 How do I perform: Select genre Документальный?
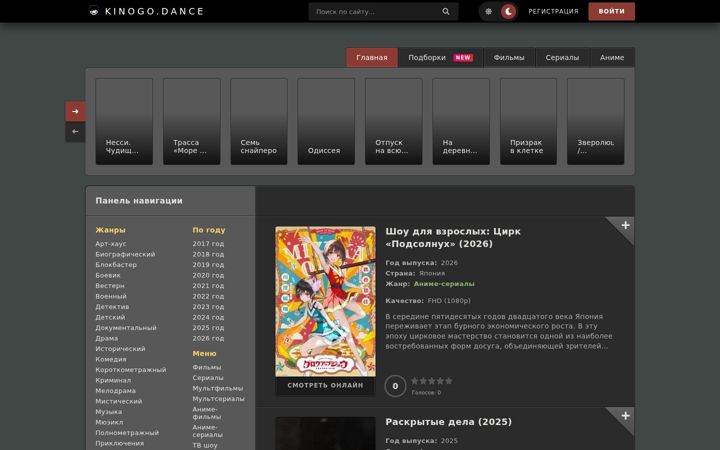pyautogui.click(x=126, y=328)
